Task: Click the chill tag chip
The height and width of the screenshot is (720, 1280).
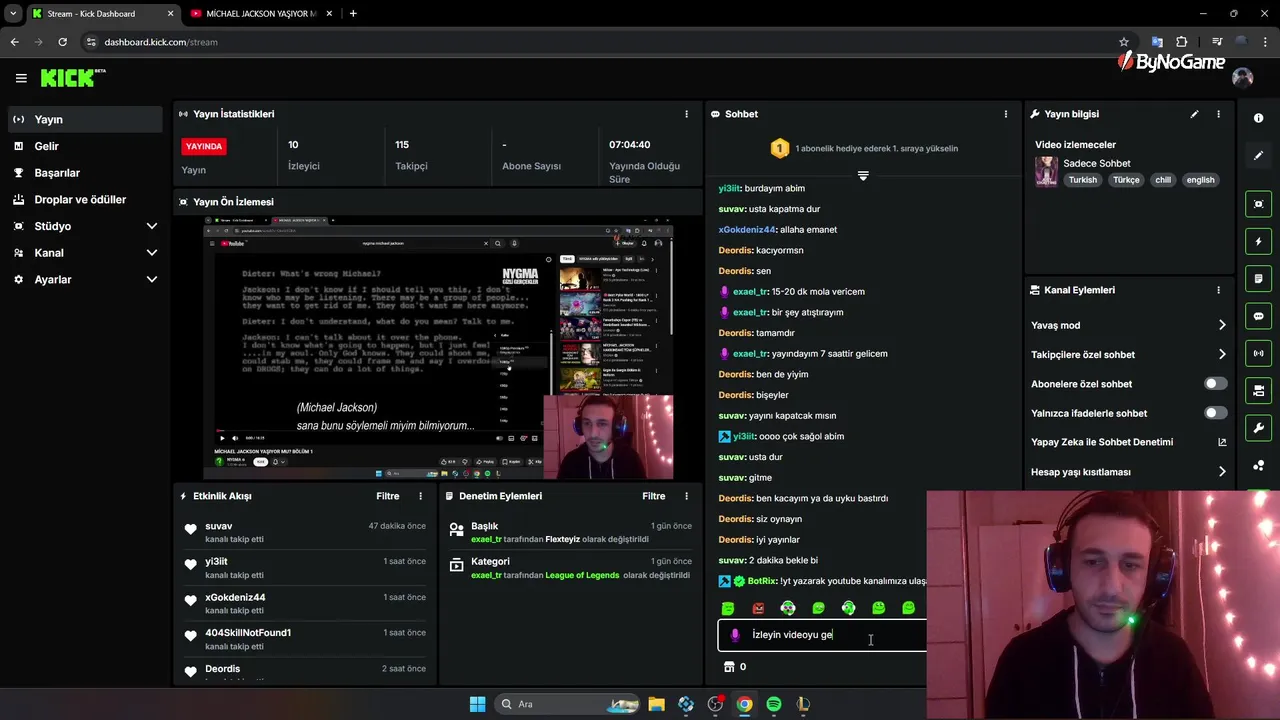Action: pyautogui.click(x=1163, y=180)
